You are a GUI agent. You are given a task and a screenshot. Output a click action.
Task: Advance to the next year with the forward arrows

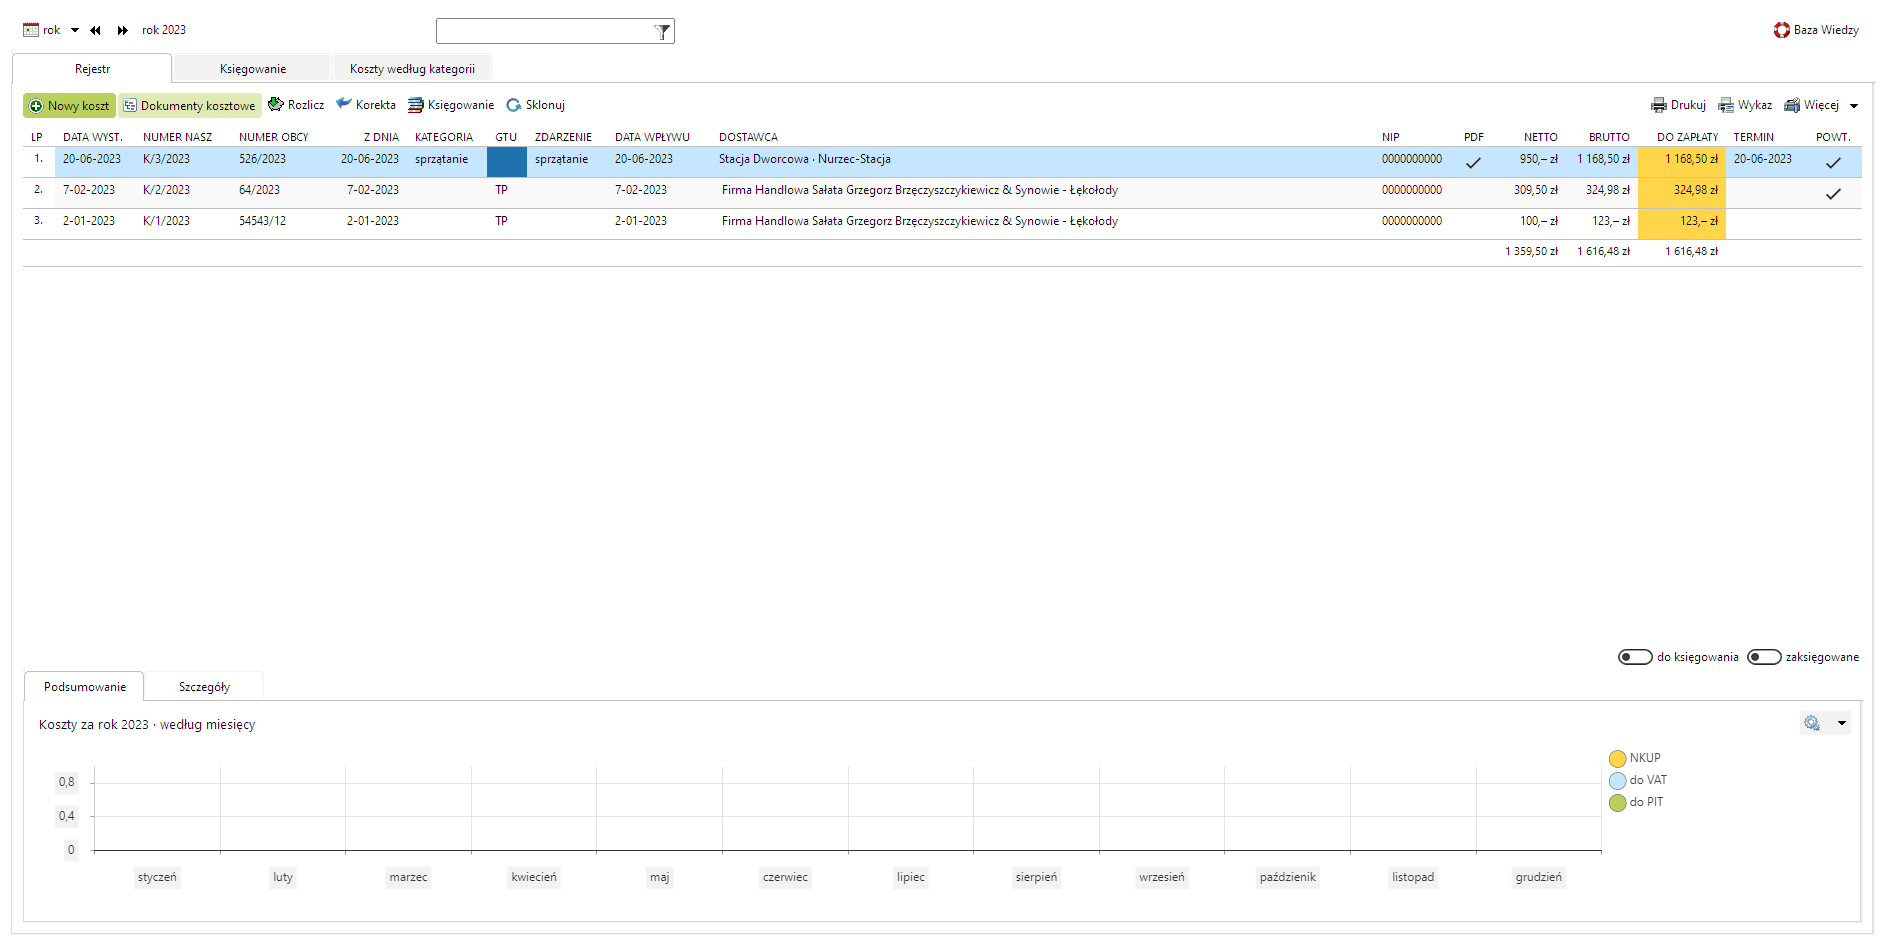tap(122, 30)
